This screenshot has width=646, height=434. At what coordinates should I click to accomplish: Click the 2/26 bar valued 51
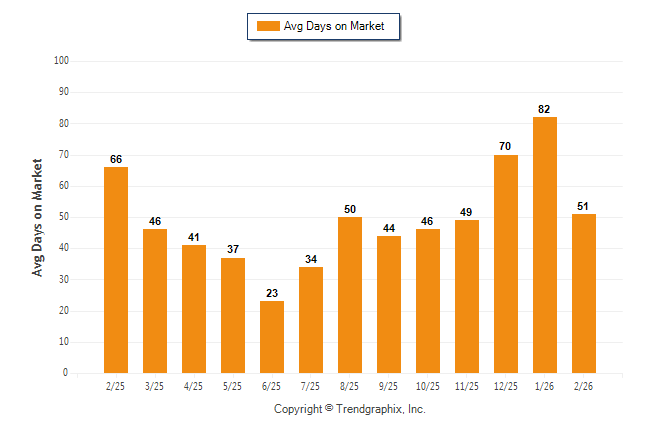(x=584, y=293)
